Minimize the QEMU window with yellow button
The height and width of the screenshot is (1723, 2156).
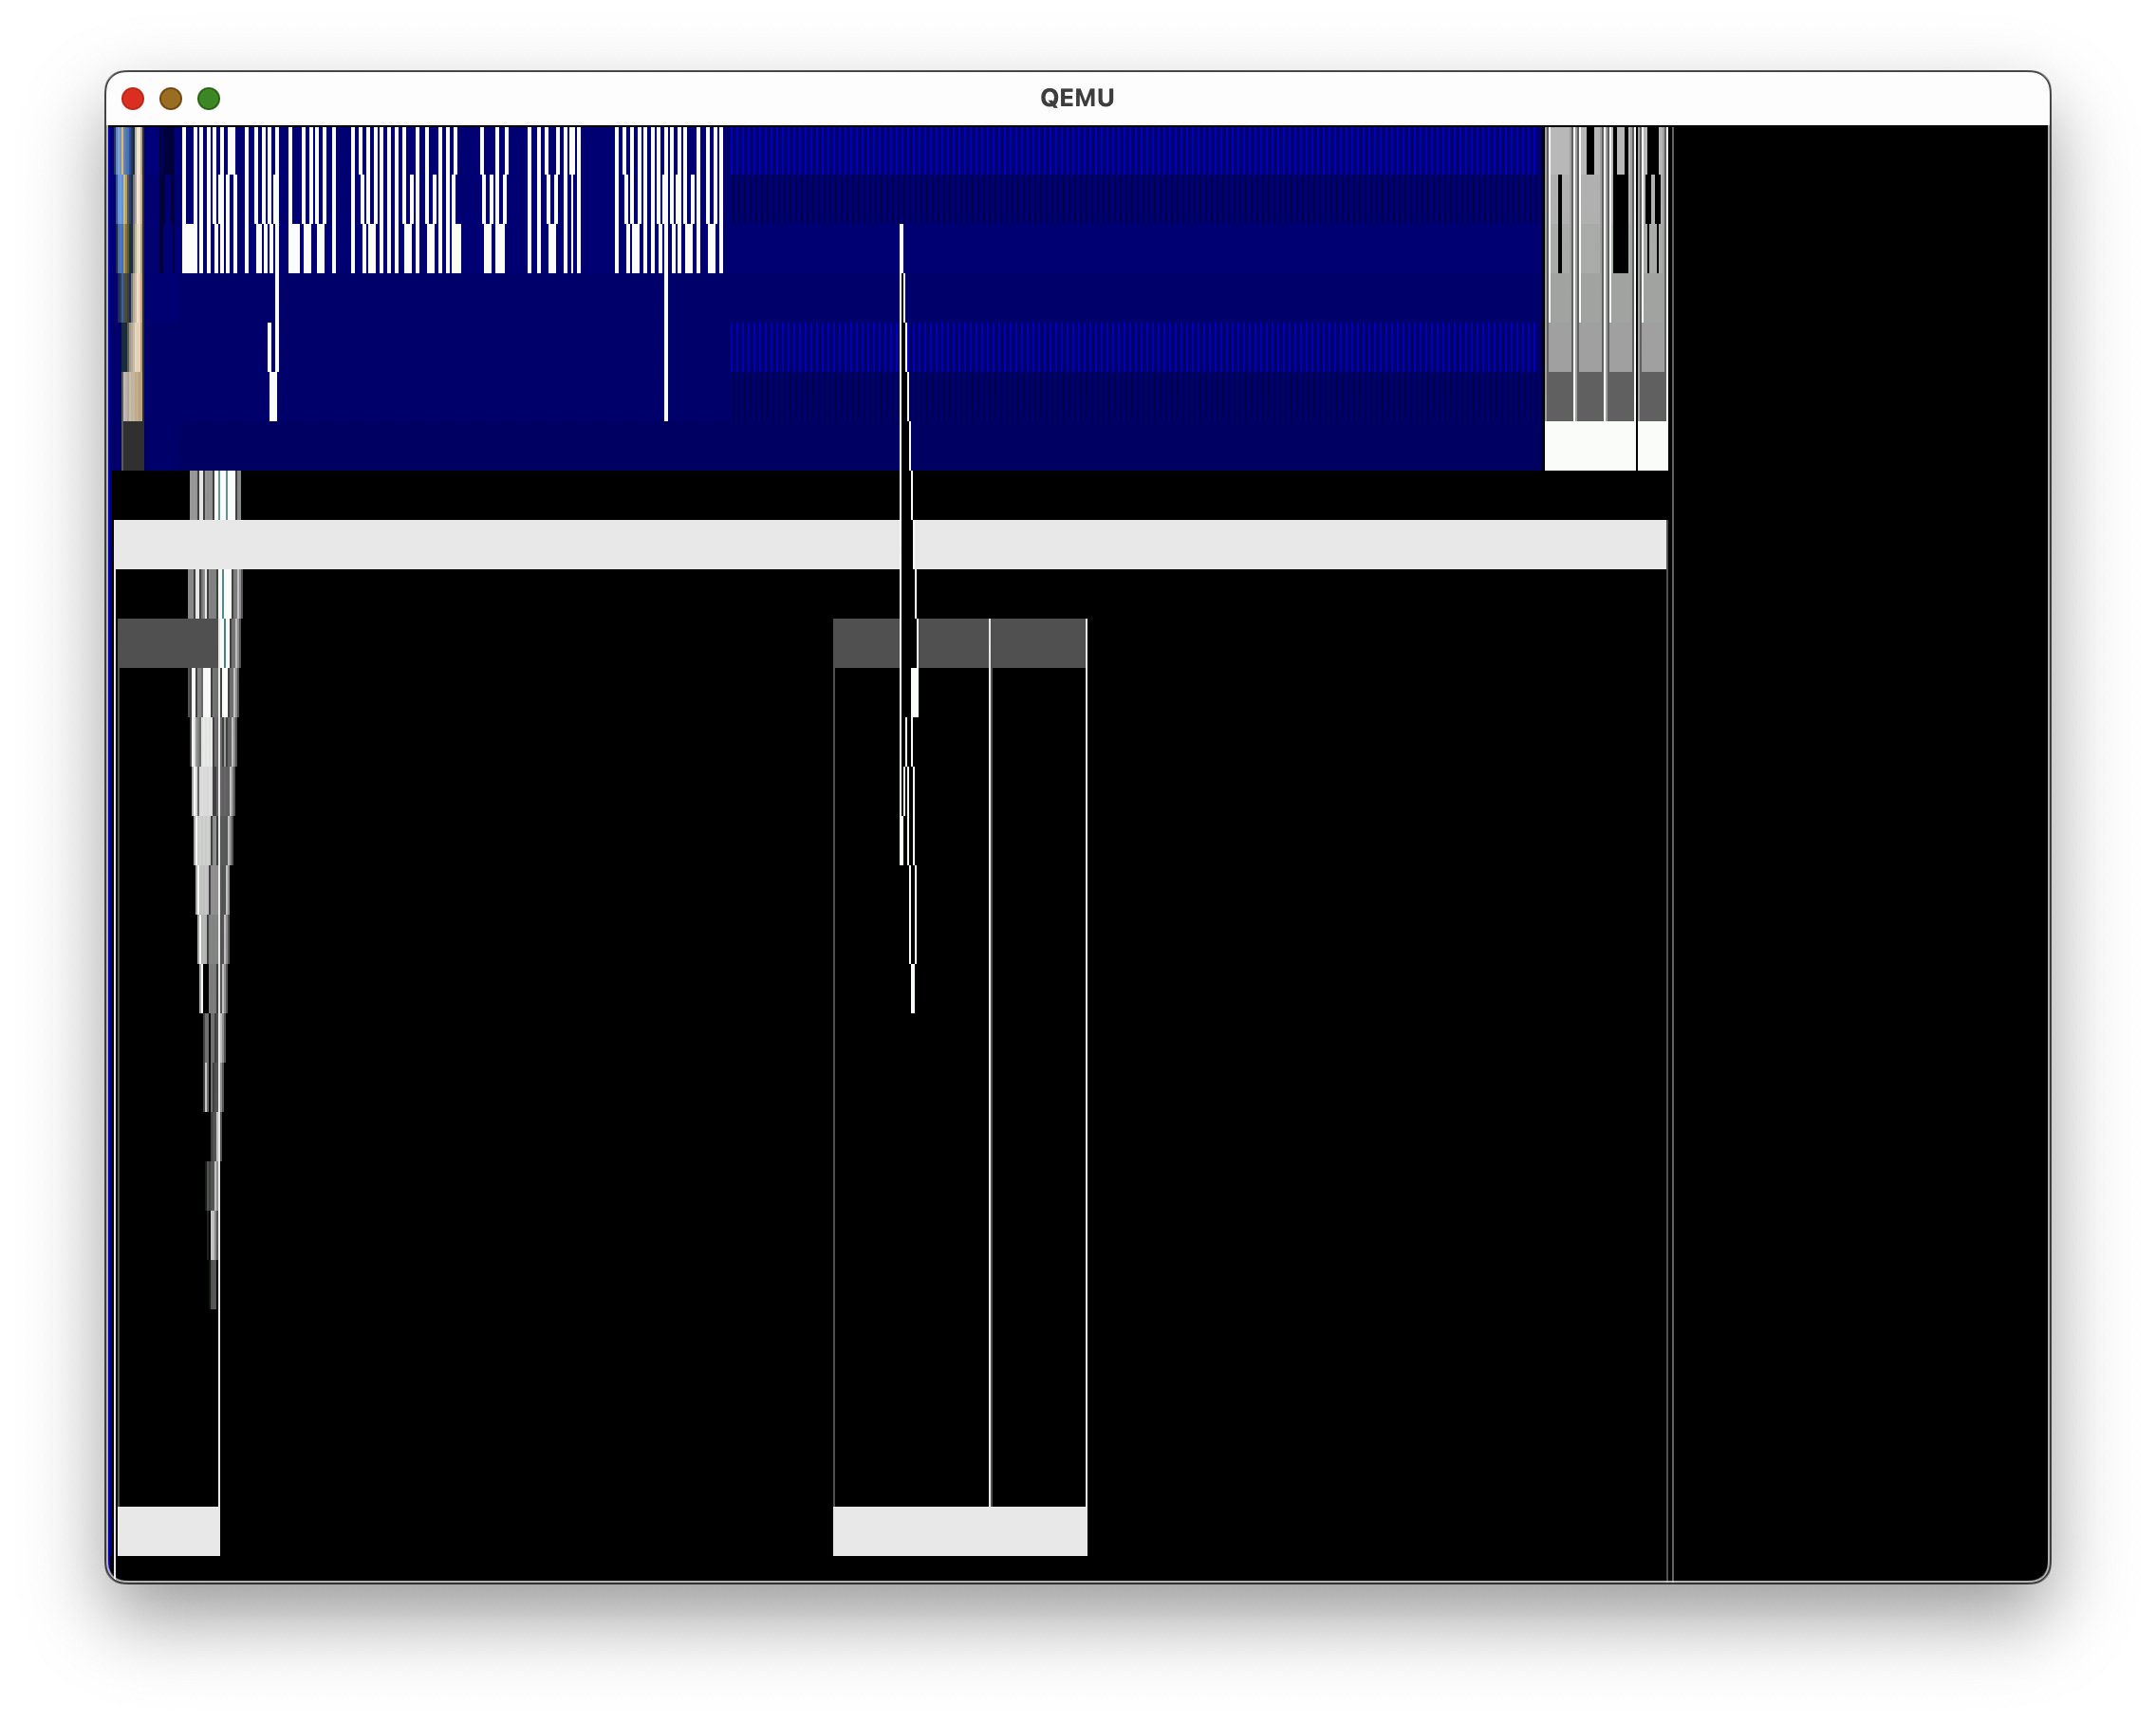171,98
